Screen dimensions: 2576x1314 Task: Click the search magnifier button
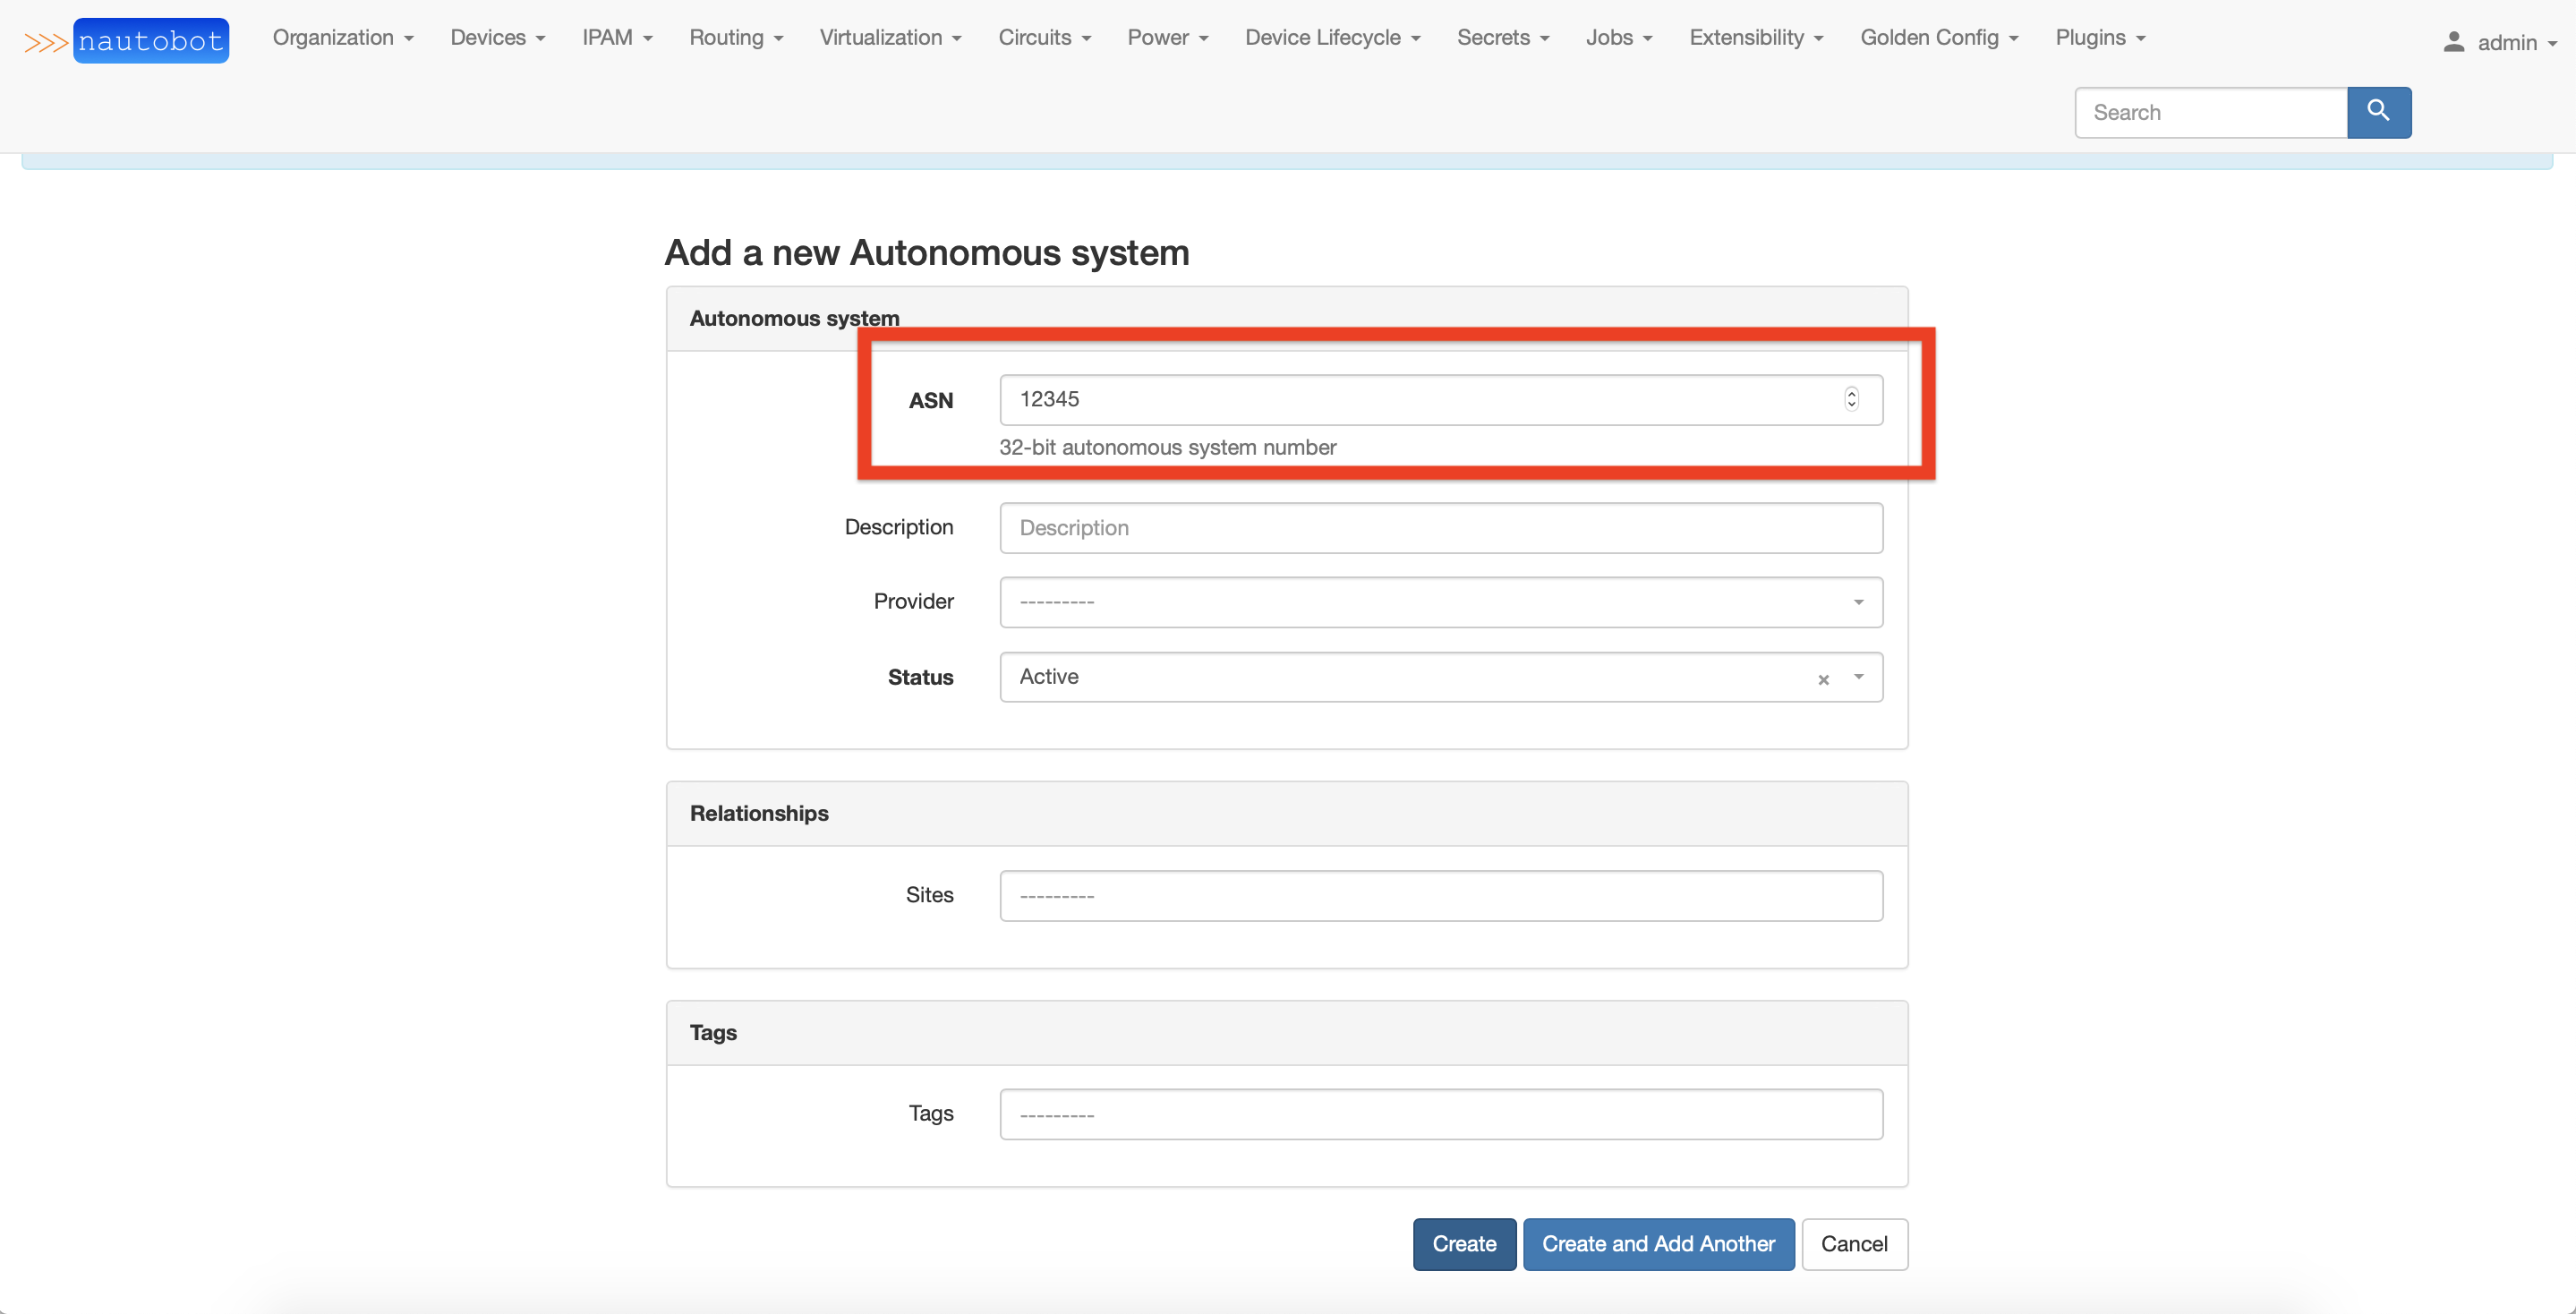coord(2378,112)
